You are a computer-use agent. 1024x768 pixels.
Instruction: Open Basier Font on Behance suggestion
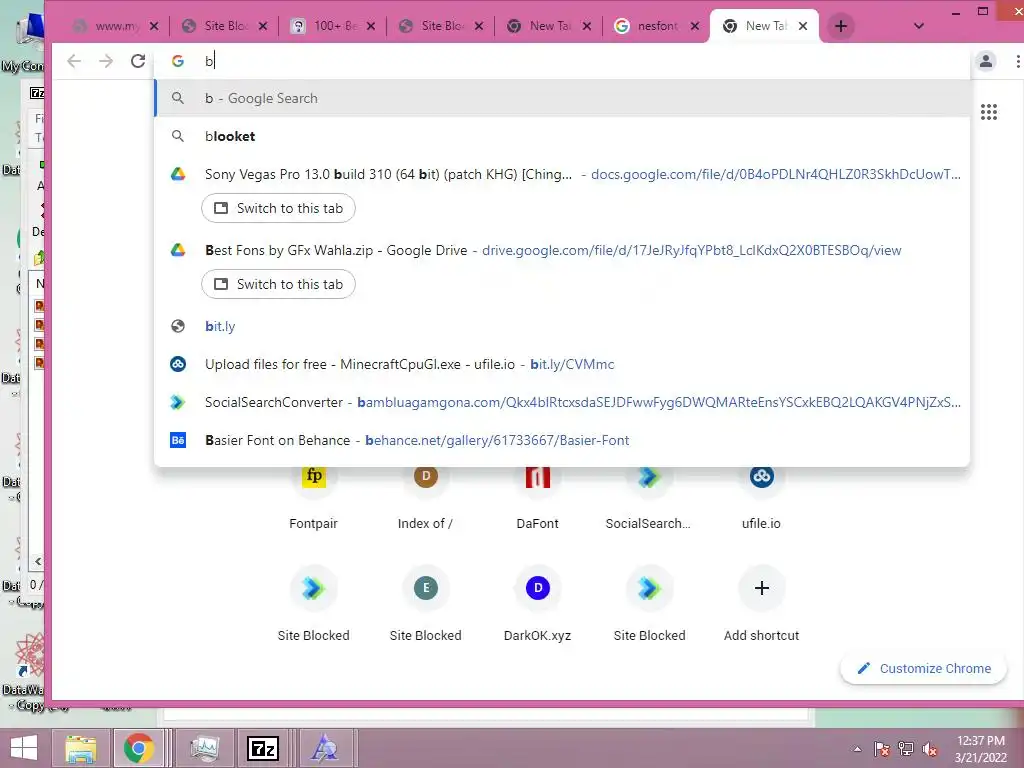point(562,440)
